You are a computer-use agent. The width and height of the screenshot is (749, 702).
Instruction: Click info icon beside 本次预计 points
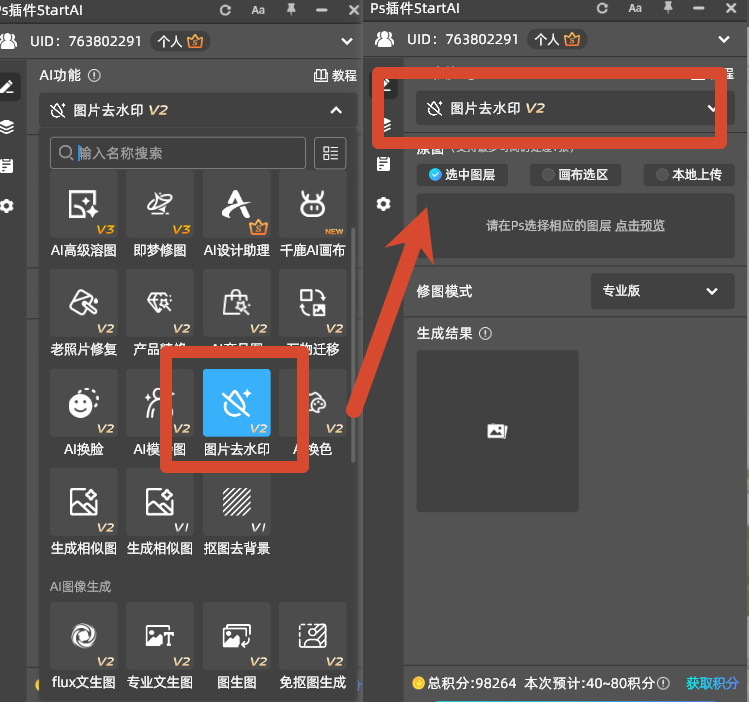663,683
